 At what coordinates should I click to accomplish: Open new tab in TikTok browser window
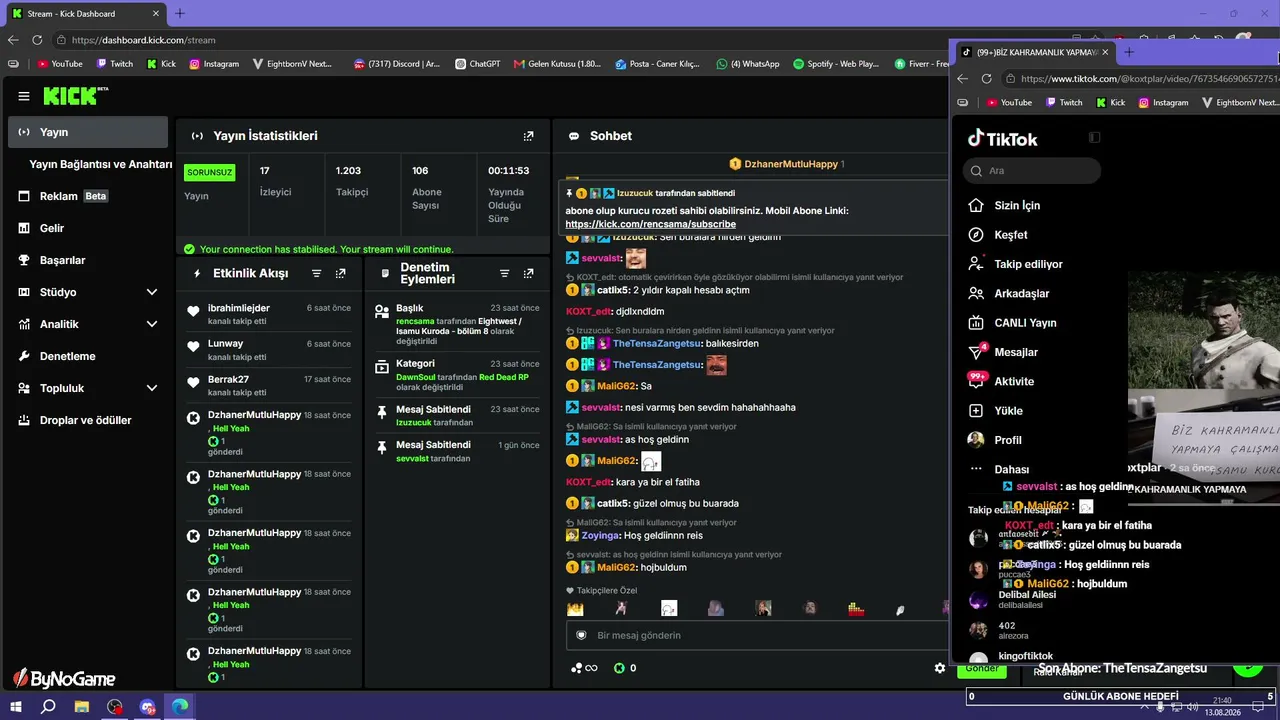(x=1129, y=52)
